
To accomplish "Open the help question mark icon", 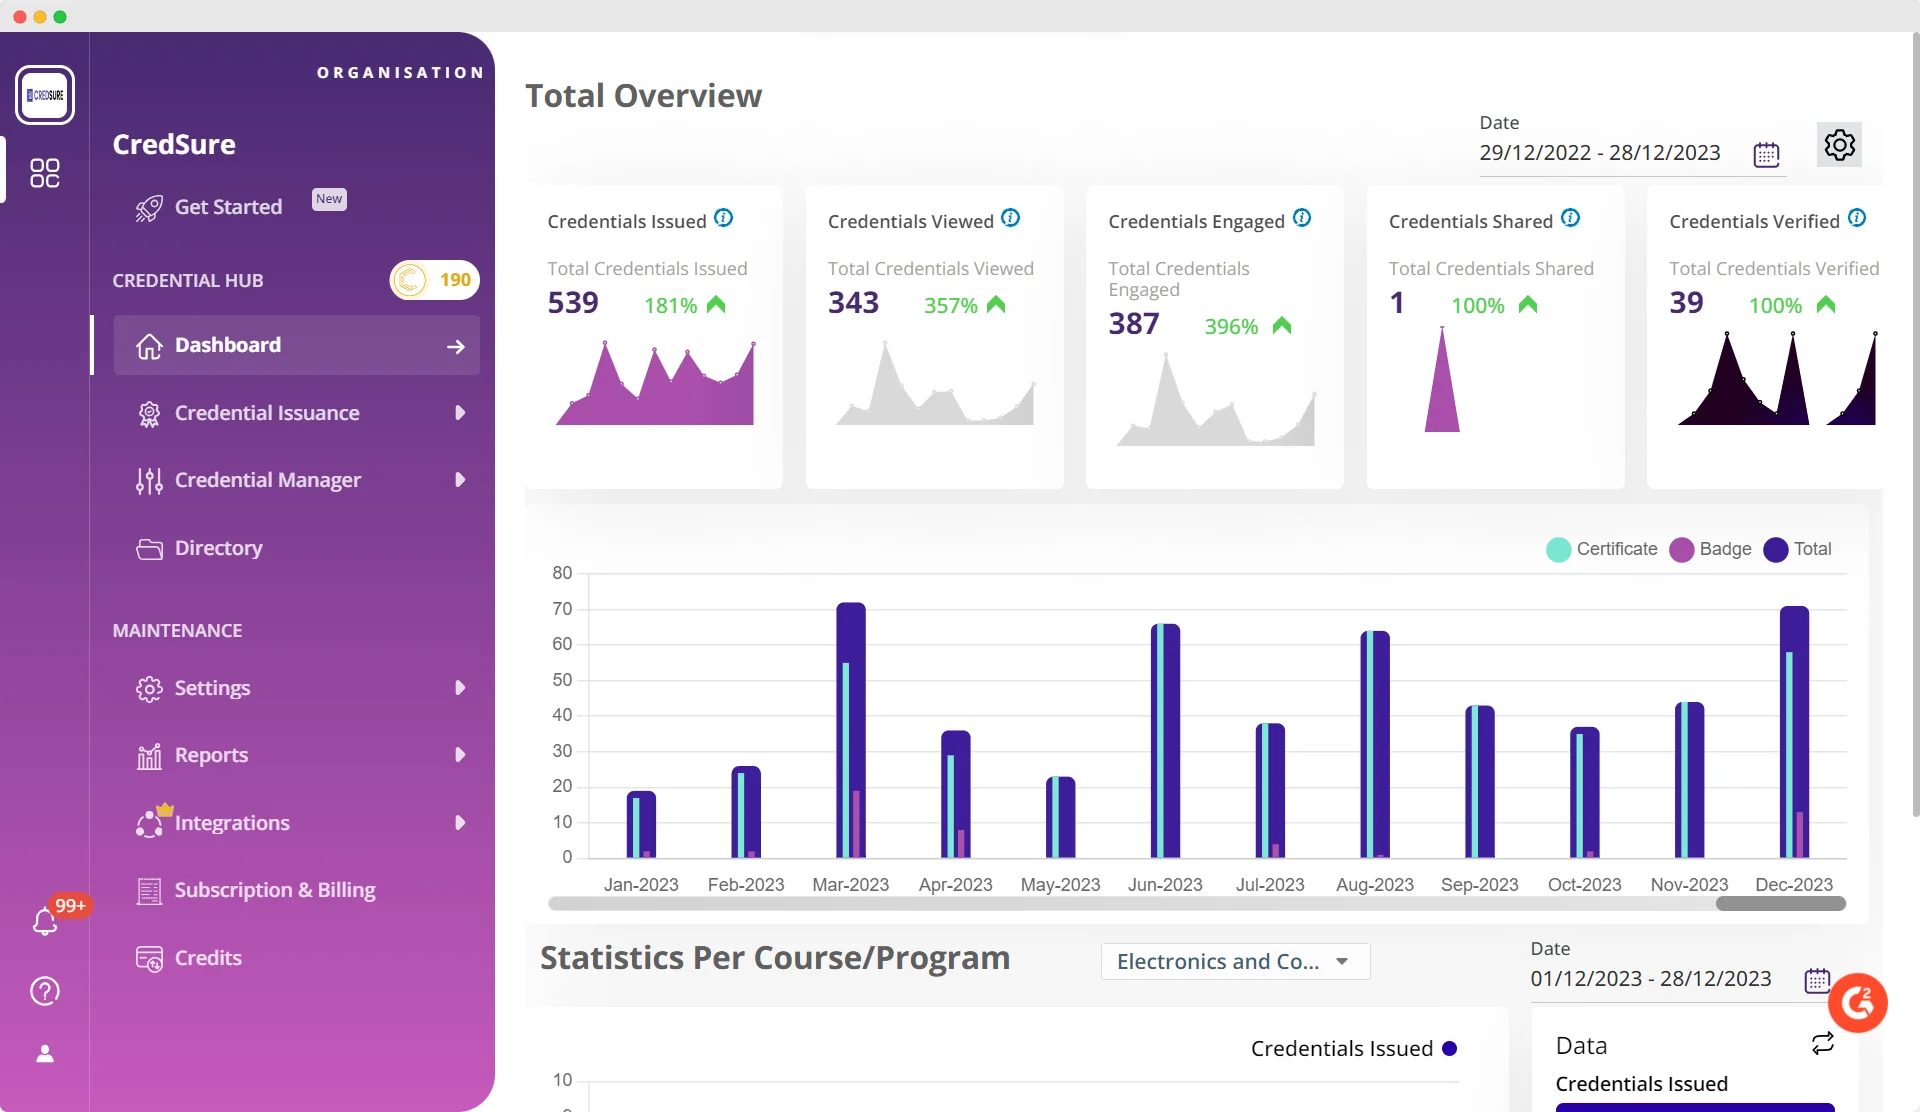I will (x=45, y=991).
